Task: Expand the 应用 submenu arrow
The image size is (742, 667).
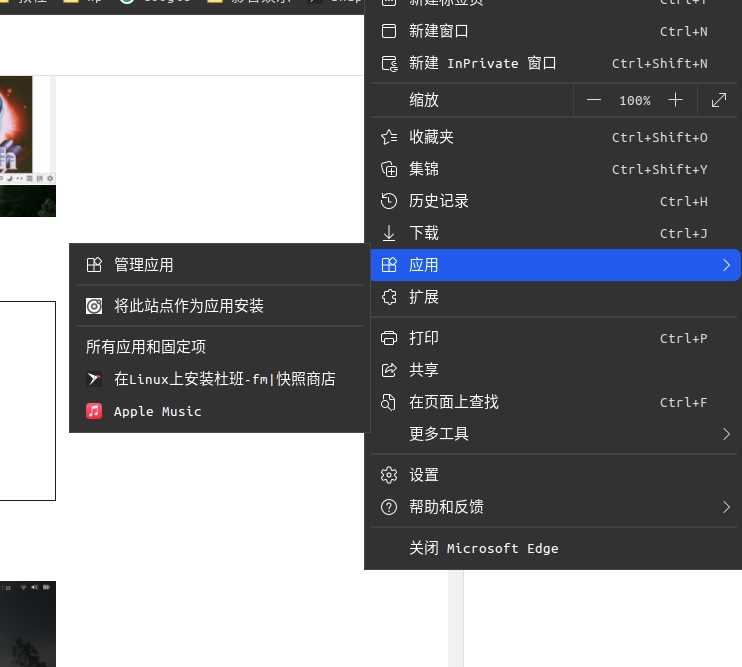Action: tap(726, 265)
